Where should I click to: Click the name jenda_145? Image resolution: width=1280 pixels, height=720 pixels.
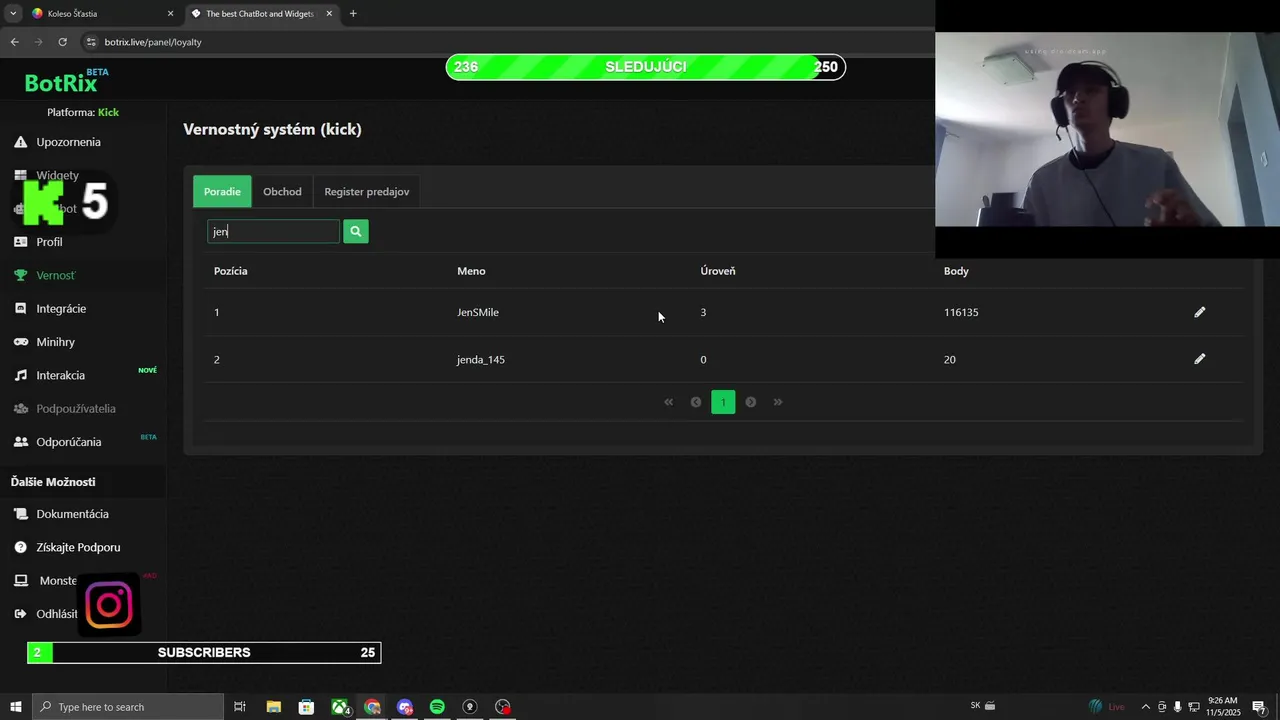click(481, 359)
